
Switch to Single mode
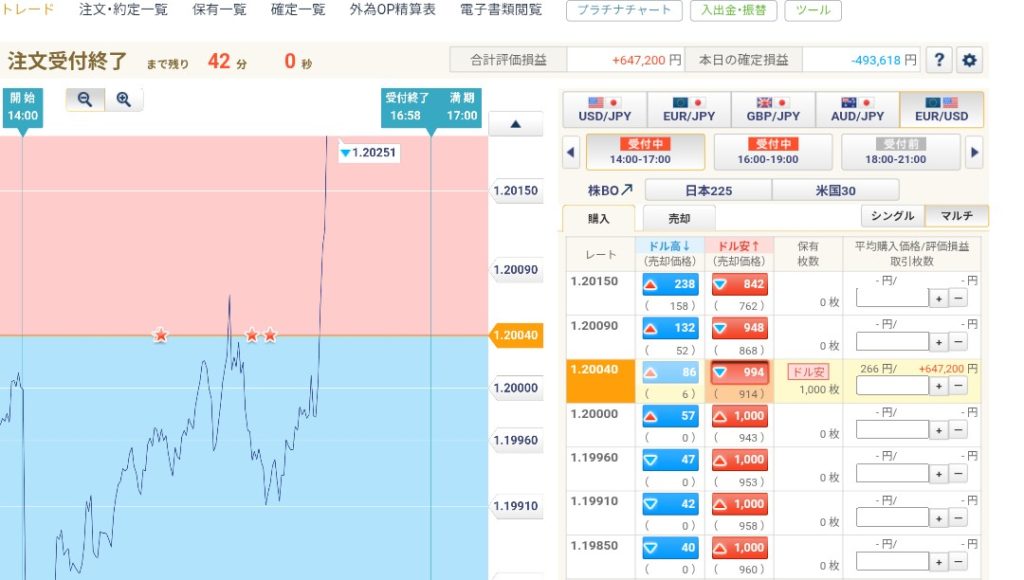point(892,216)
